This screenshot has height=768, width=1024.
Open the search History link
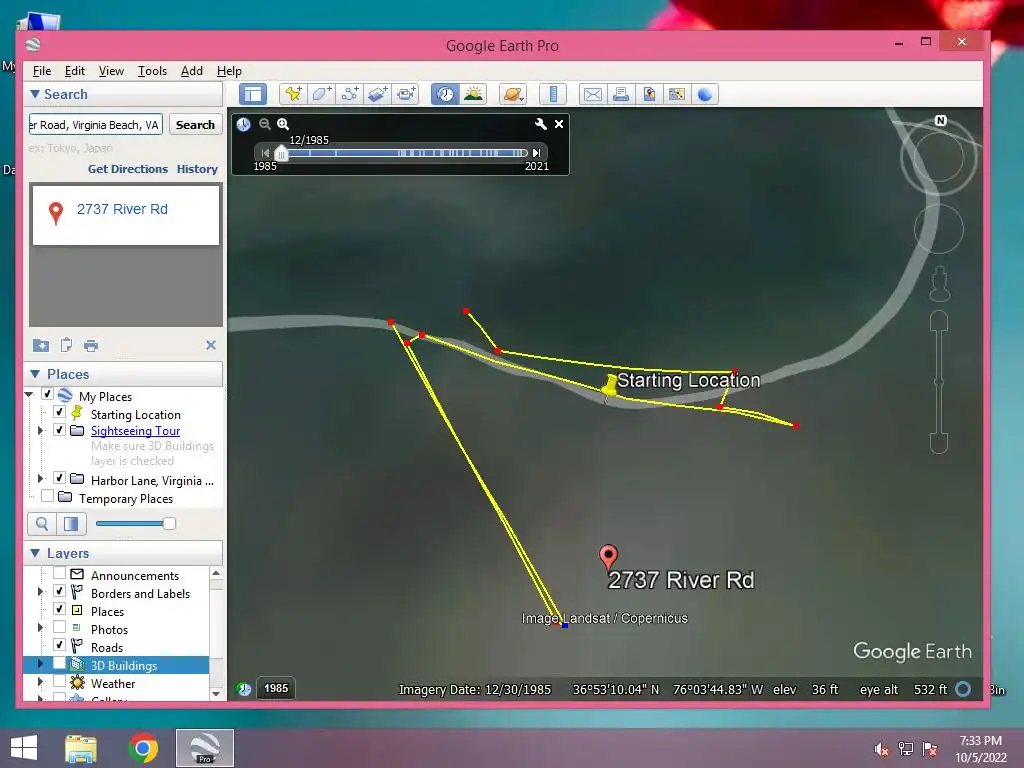click(197, 169)
